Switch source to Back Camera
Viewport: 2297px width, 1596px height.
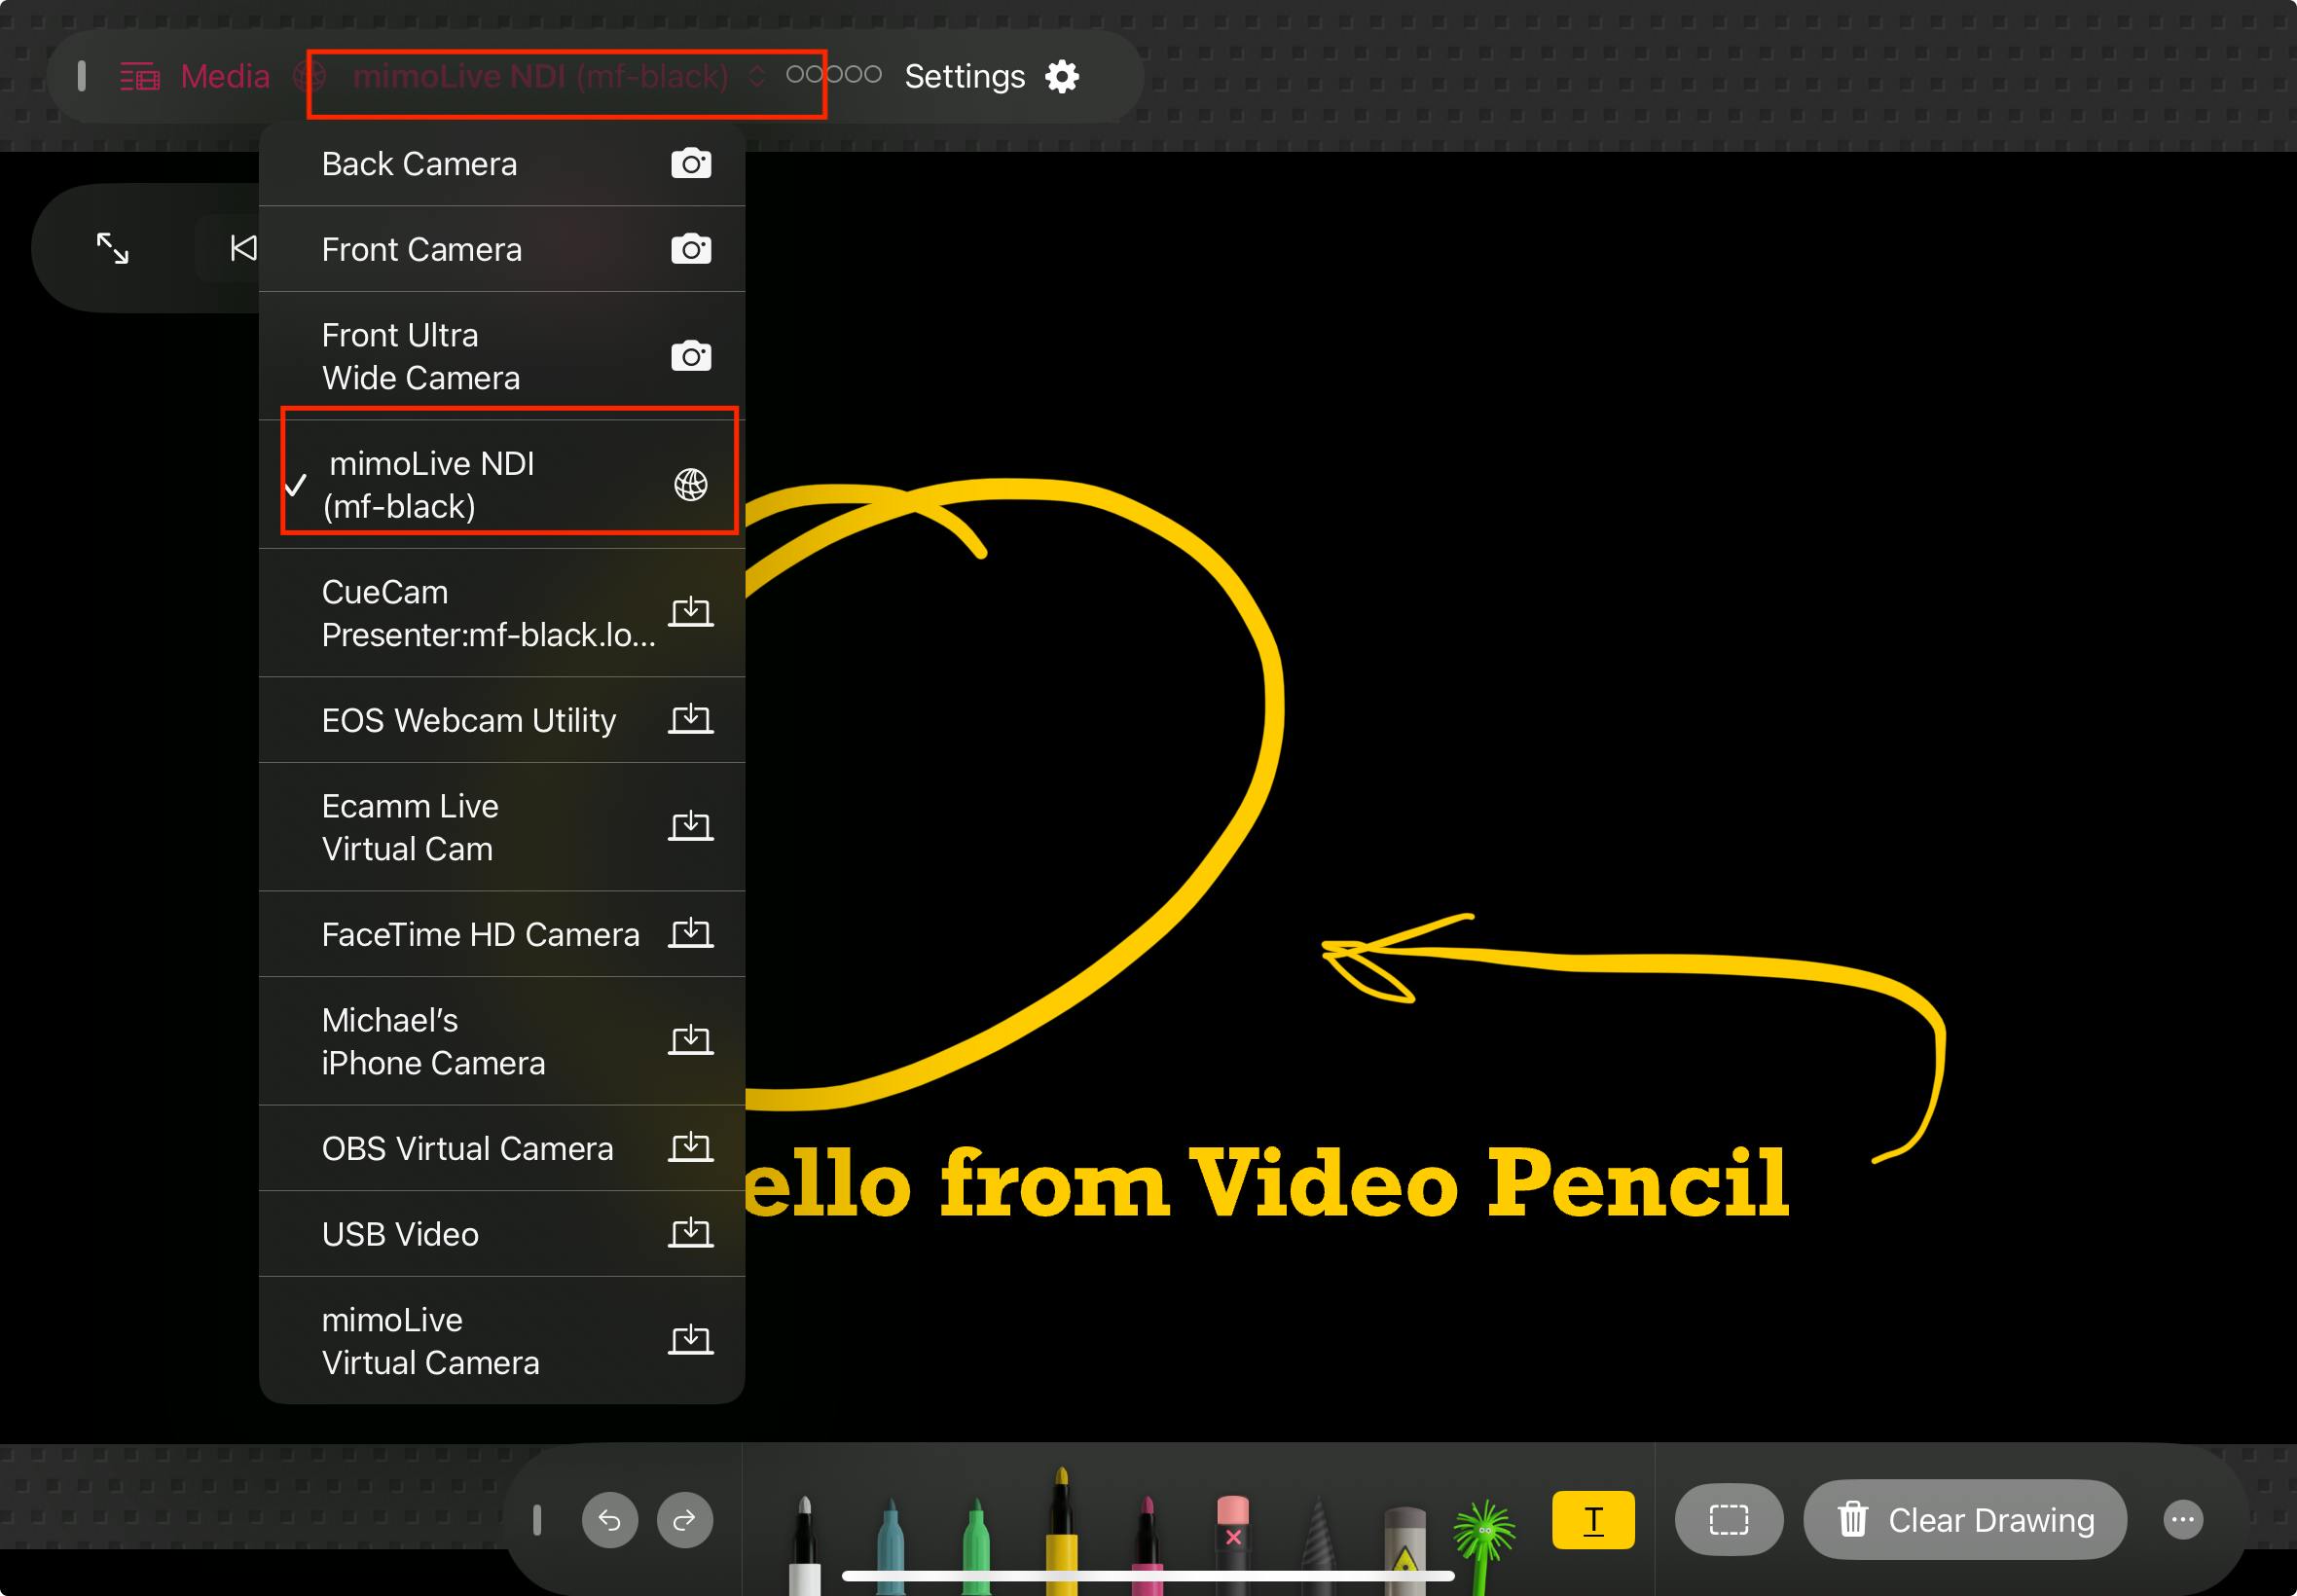click(502, 164)
